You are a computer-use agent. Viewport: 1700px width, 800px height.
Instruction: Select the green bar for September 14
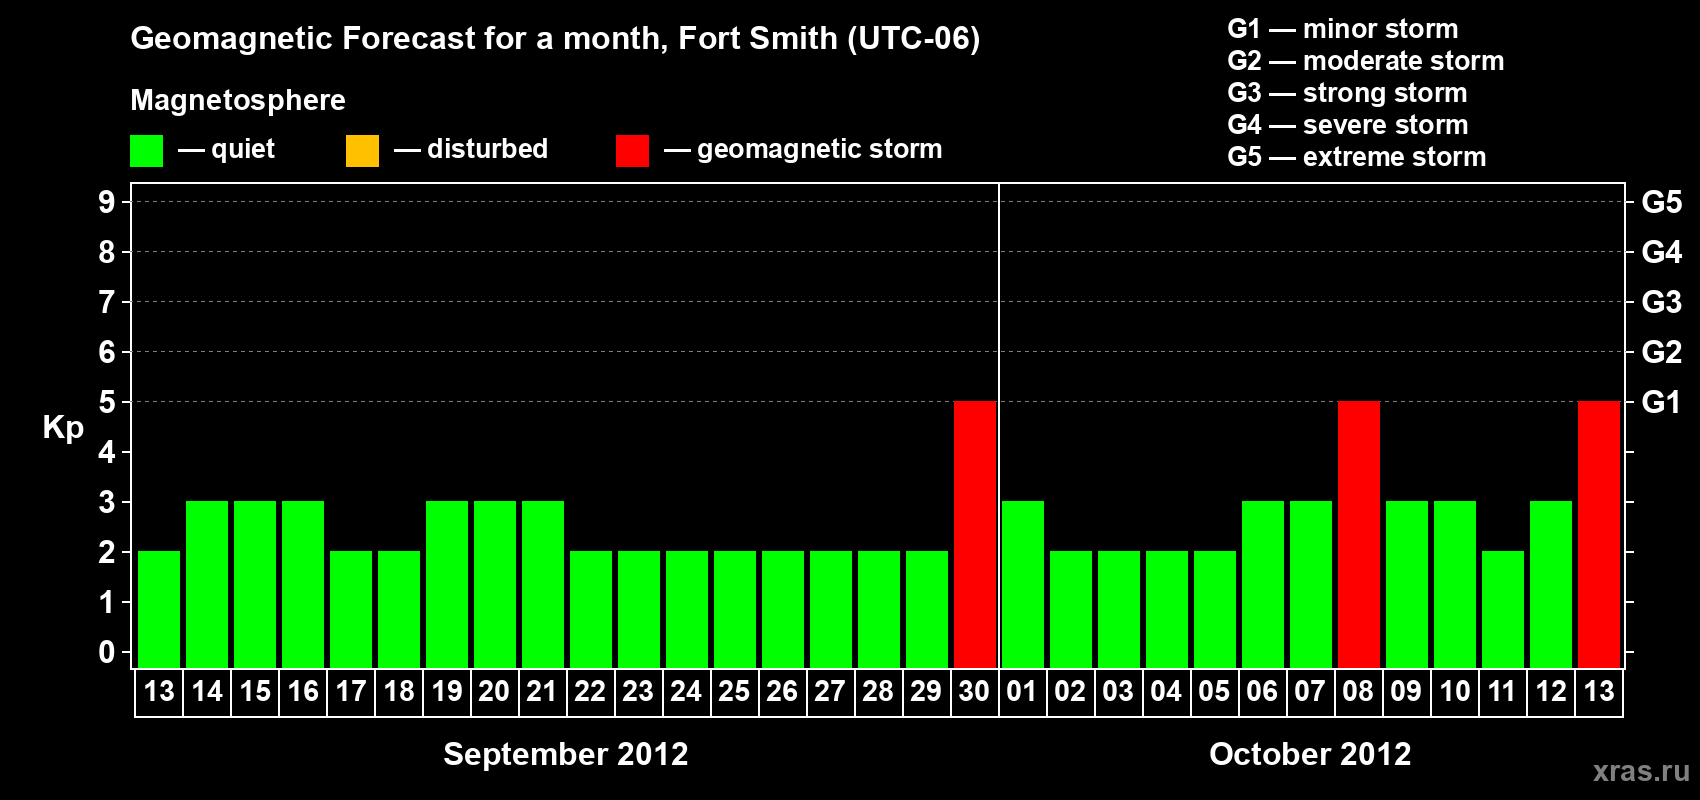click(207, 584)
